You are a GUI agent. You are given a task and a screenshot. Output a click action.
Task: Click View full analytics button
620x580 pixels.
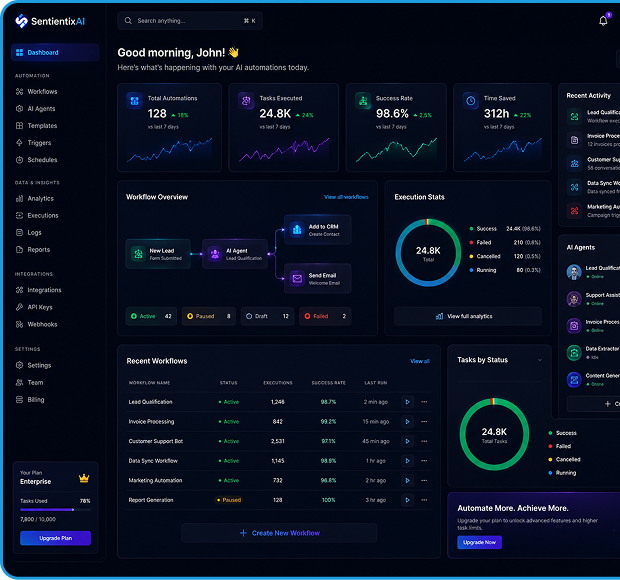click(x=468, y=316)
